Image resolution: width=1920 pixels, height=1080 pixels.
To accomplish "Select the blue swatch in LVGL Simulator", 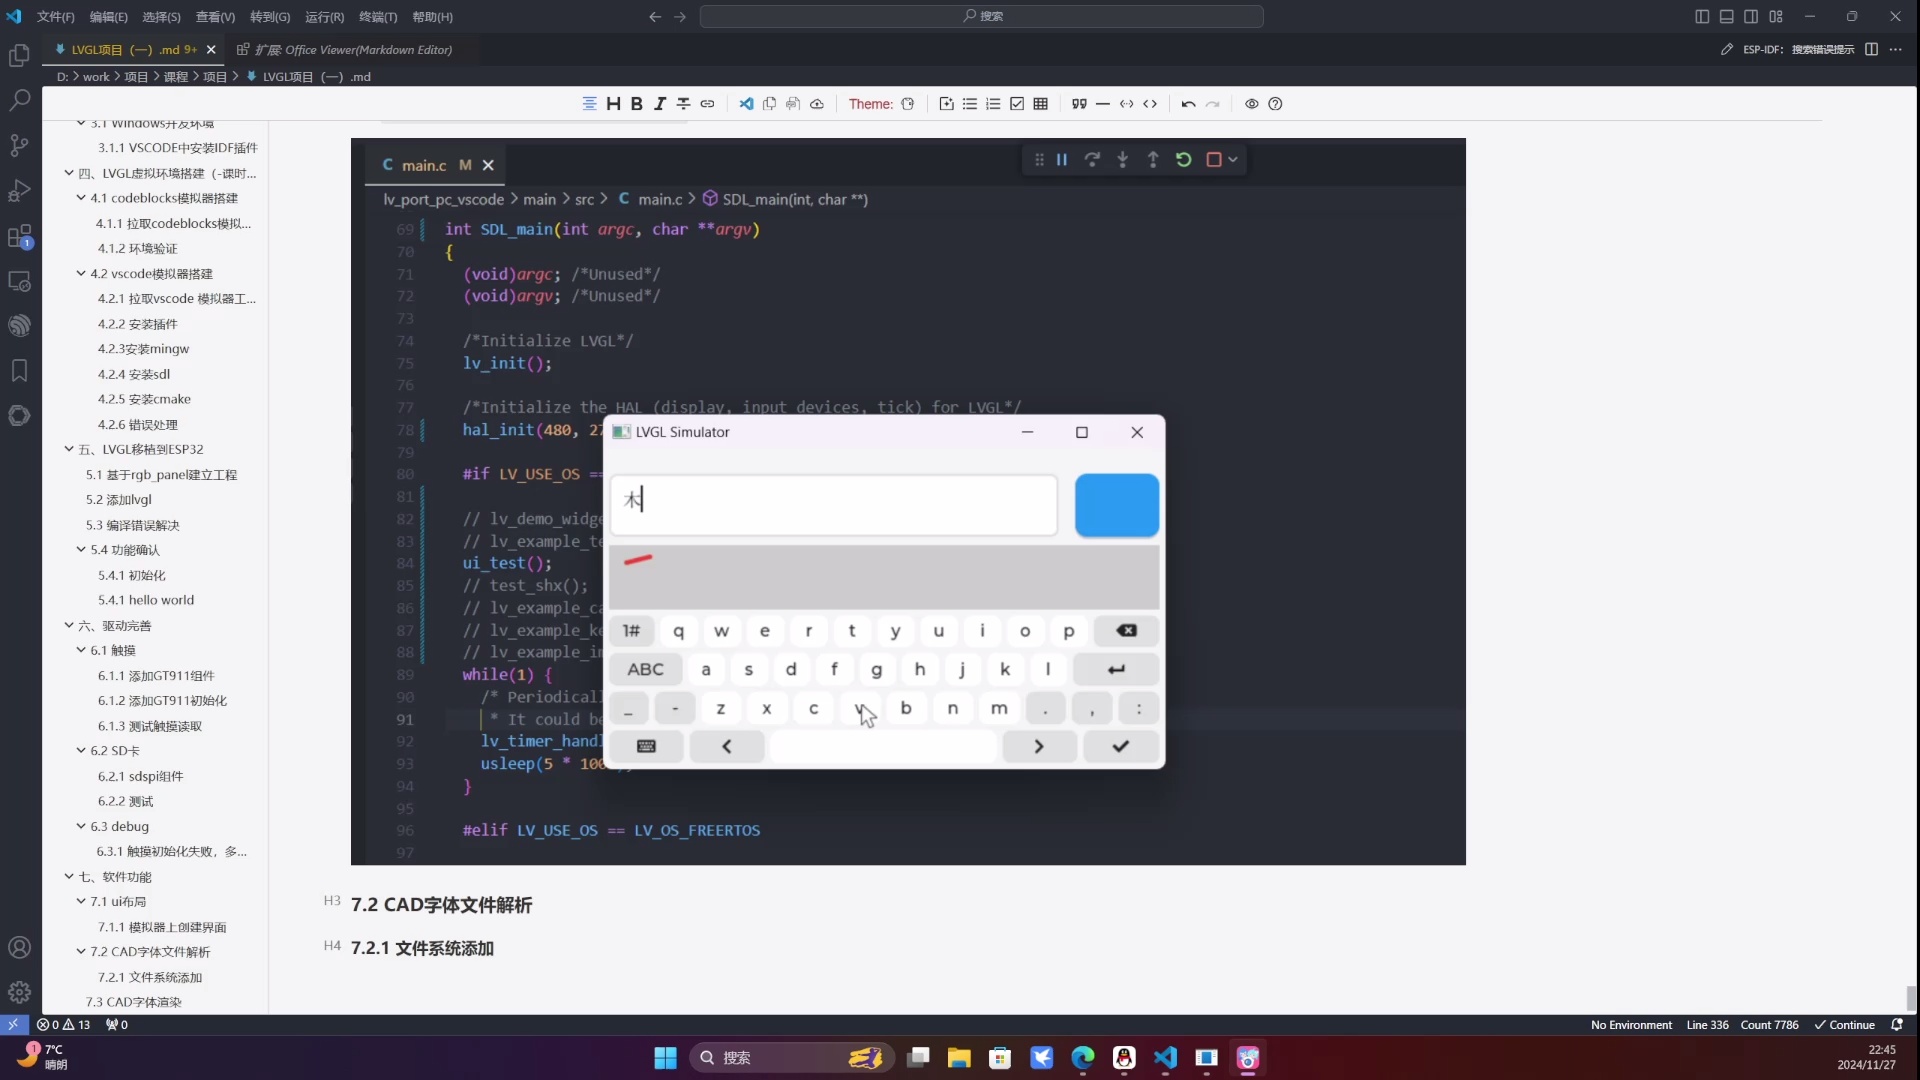I will [x=1116, y=505].
